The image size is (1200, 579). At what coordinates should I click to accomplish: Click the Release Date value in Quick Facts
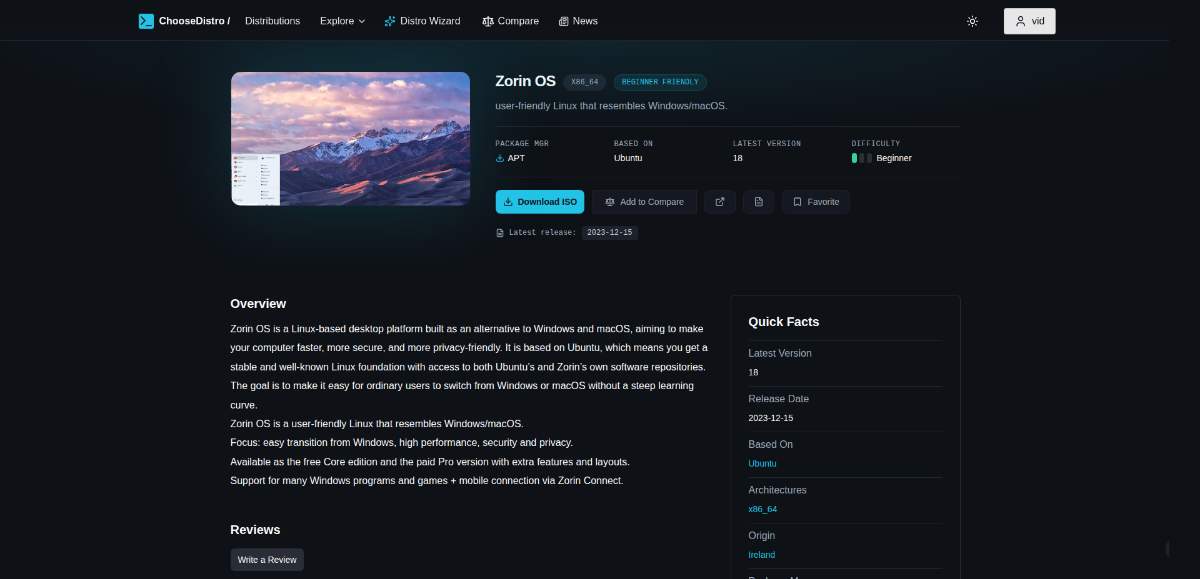pos(769,418)
